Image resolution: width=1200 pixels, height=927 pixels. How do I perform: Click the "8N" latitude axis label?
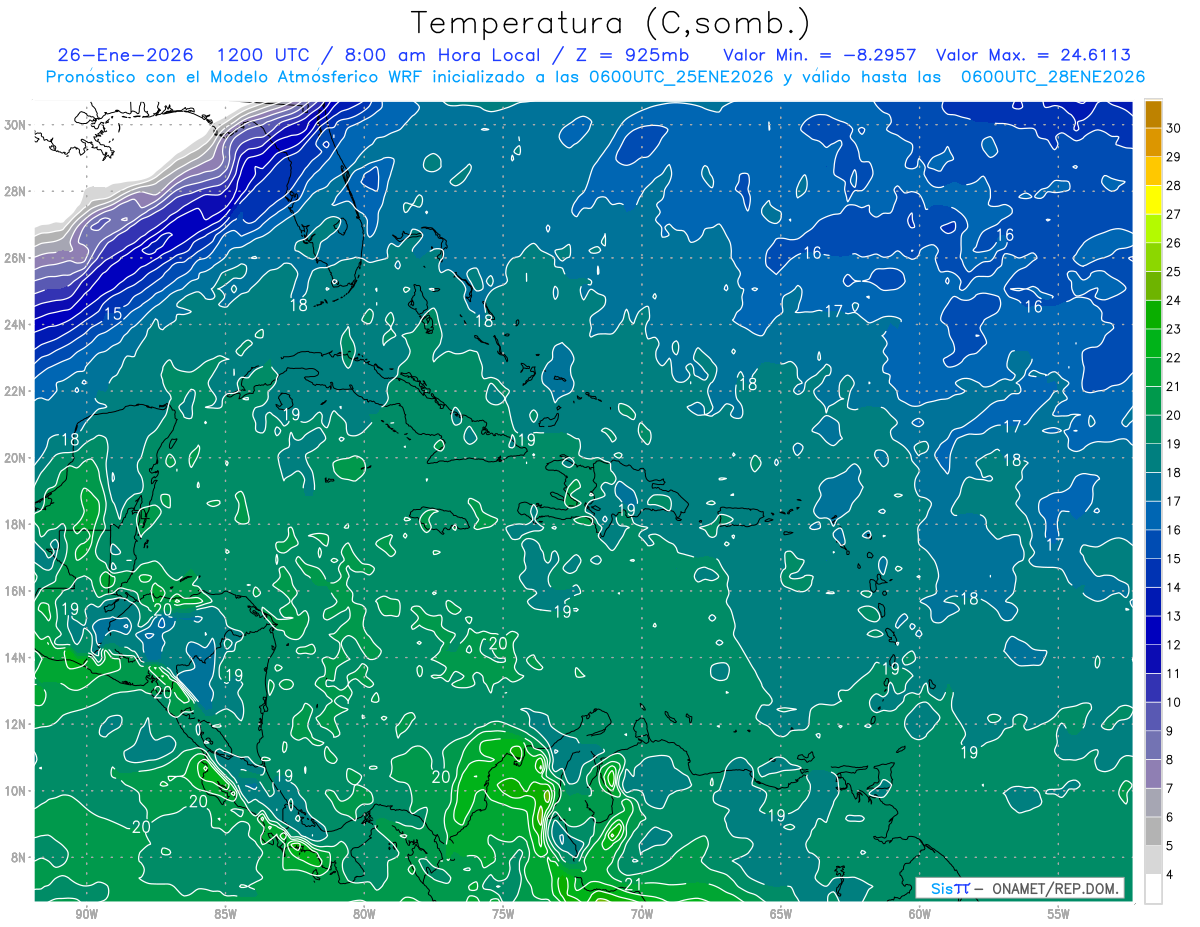click(x=19, y=857)
